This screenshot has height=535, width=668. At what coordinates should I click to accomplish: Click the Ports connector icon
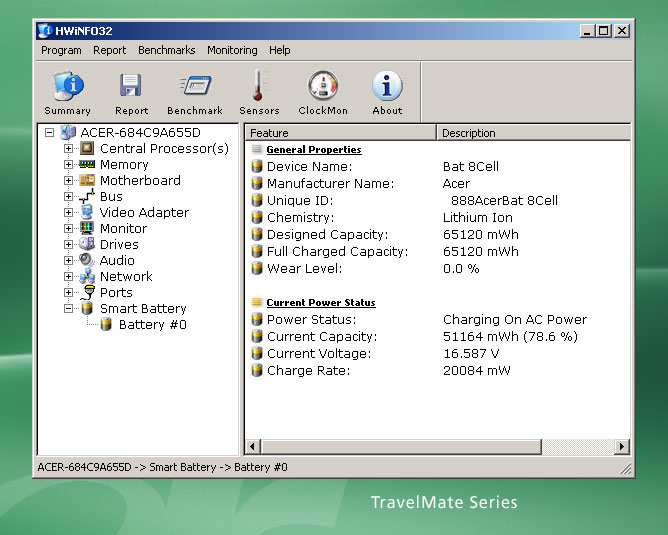point(88,292)
